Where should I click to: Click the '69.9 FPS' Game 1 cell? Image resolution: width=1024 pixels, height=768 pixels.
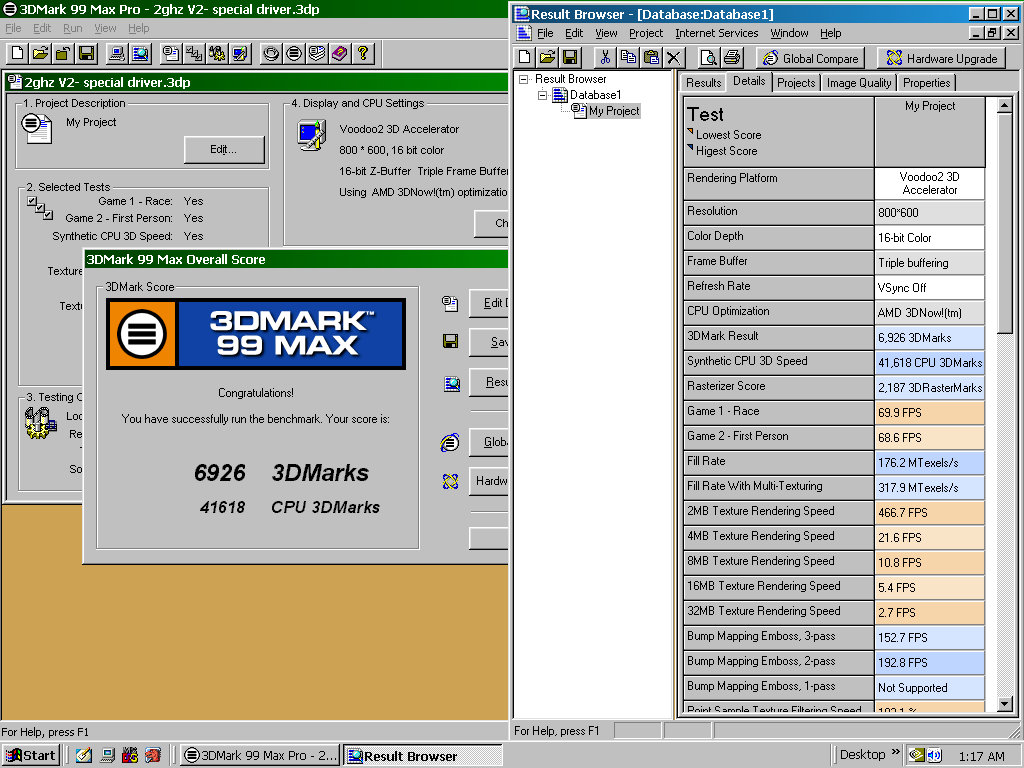coord(930,412)
